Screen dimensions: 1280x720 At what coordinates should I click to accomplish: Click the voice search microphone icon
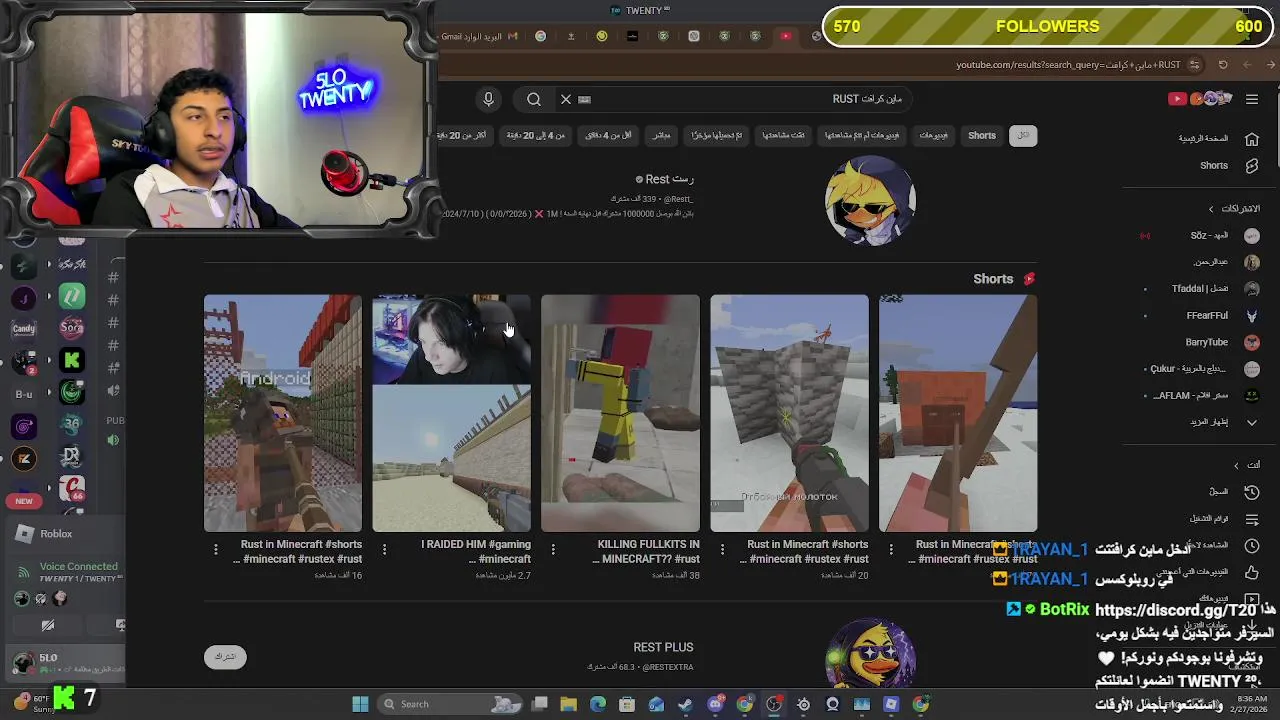click(488, 99)
